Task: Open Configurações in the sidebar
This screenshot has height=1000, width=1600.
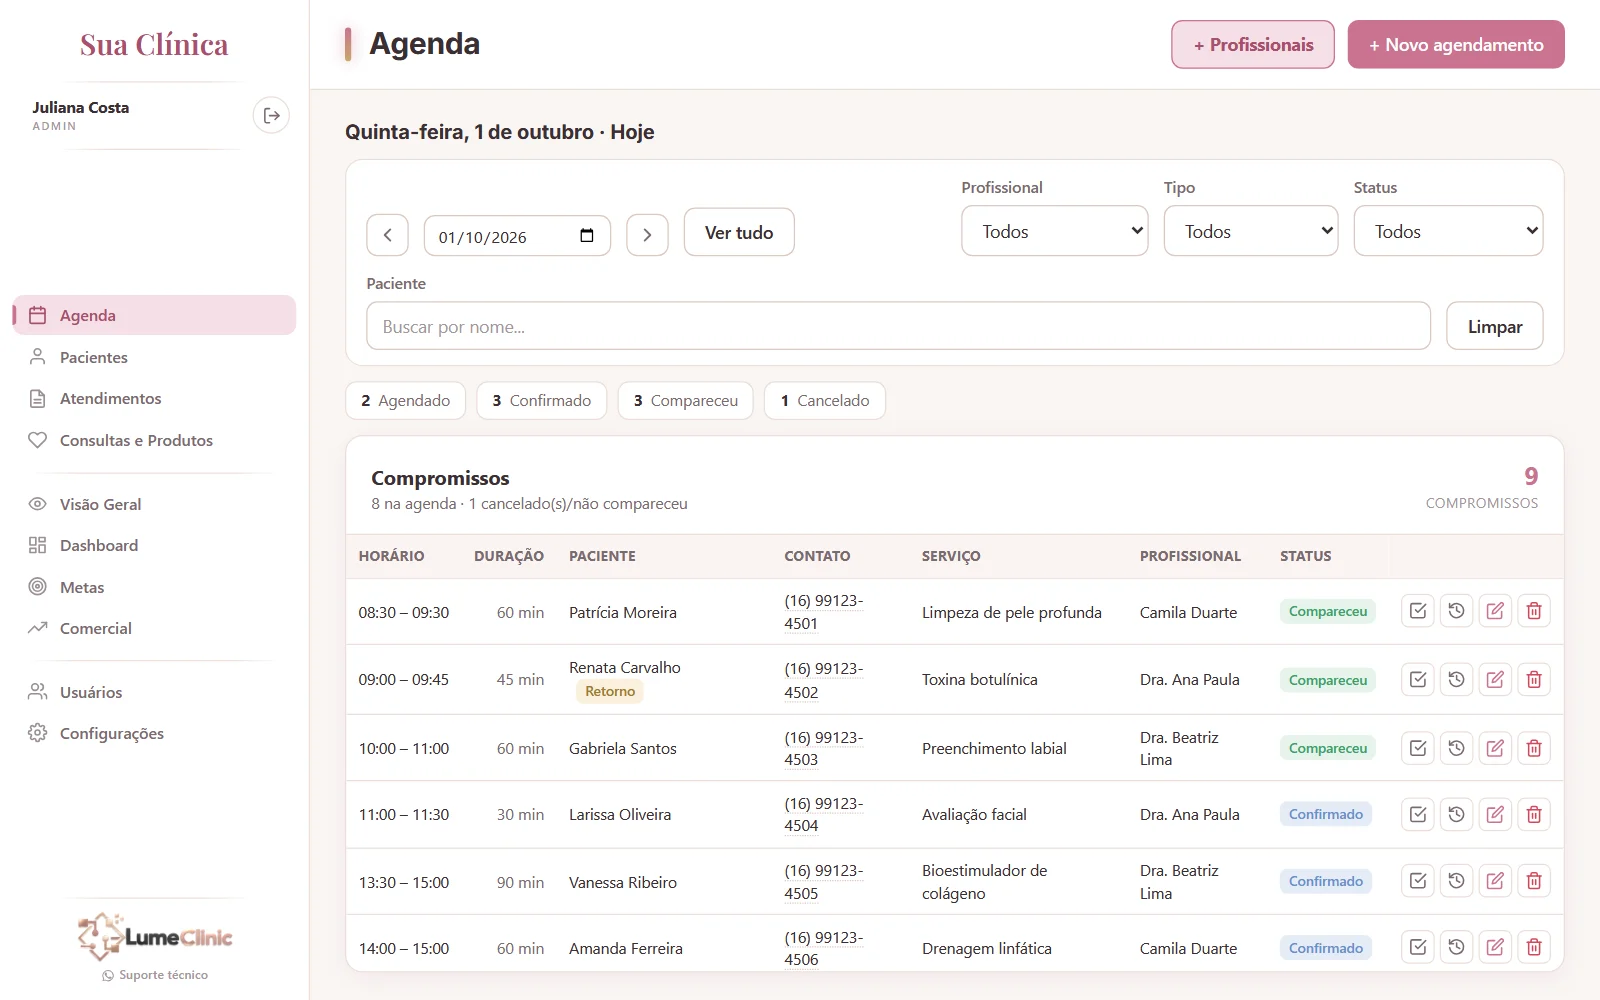Action: [154, 733]
